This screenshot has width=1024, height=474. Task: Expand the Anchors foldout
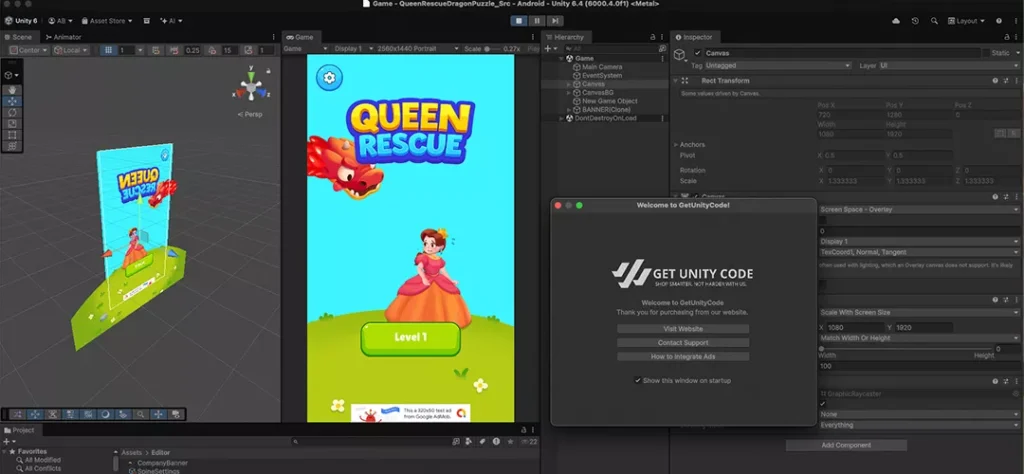(676, 145)
